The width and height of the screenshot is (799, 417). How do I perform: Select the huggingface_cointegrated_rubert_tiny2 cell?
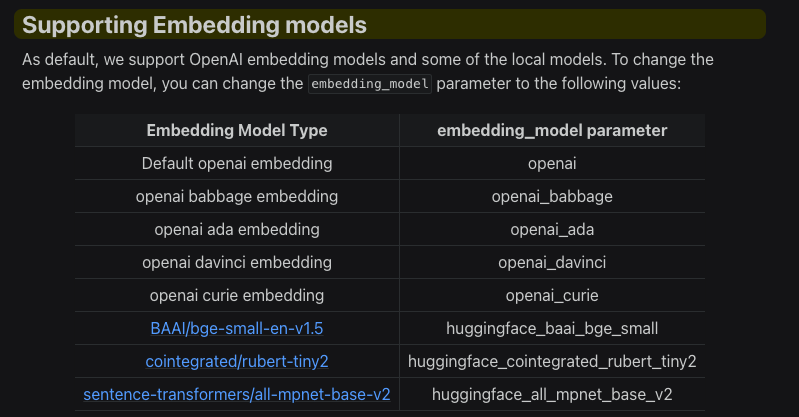click(x=552, y=361)
